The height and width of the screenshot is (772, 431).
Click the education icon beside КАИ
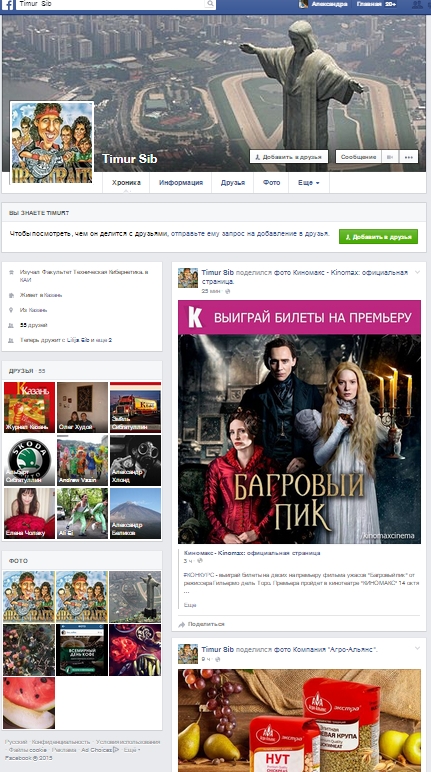11,272
